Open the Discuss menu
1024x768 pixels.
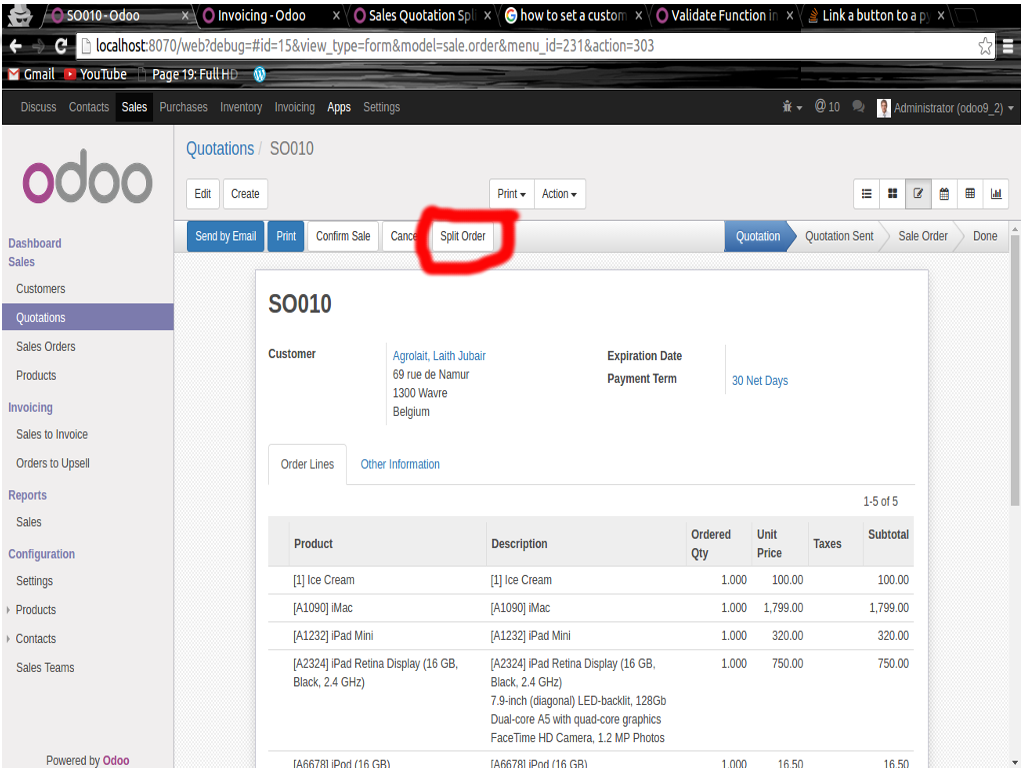coord(39,107)
